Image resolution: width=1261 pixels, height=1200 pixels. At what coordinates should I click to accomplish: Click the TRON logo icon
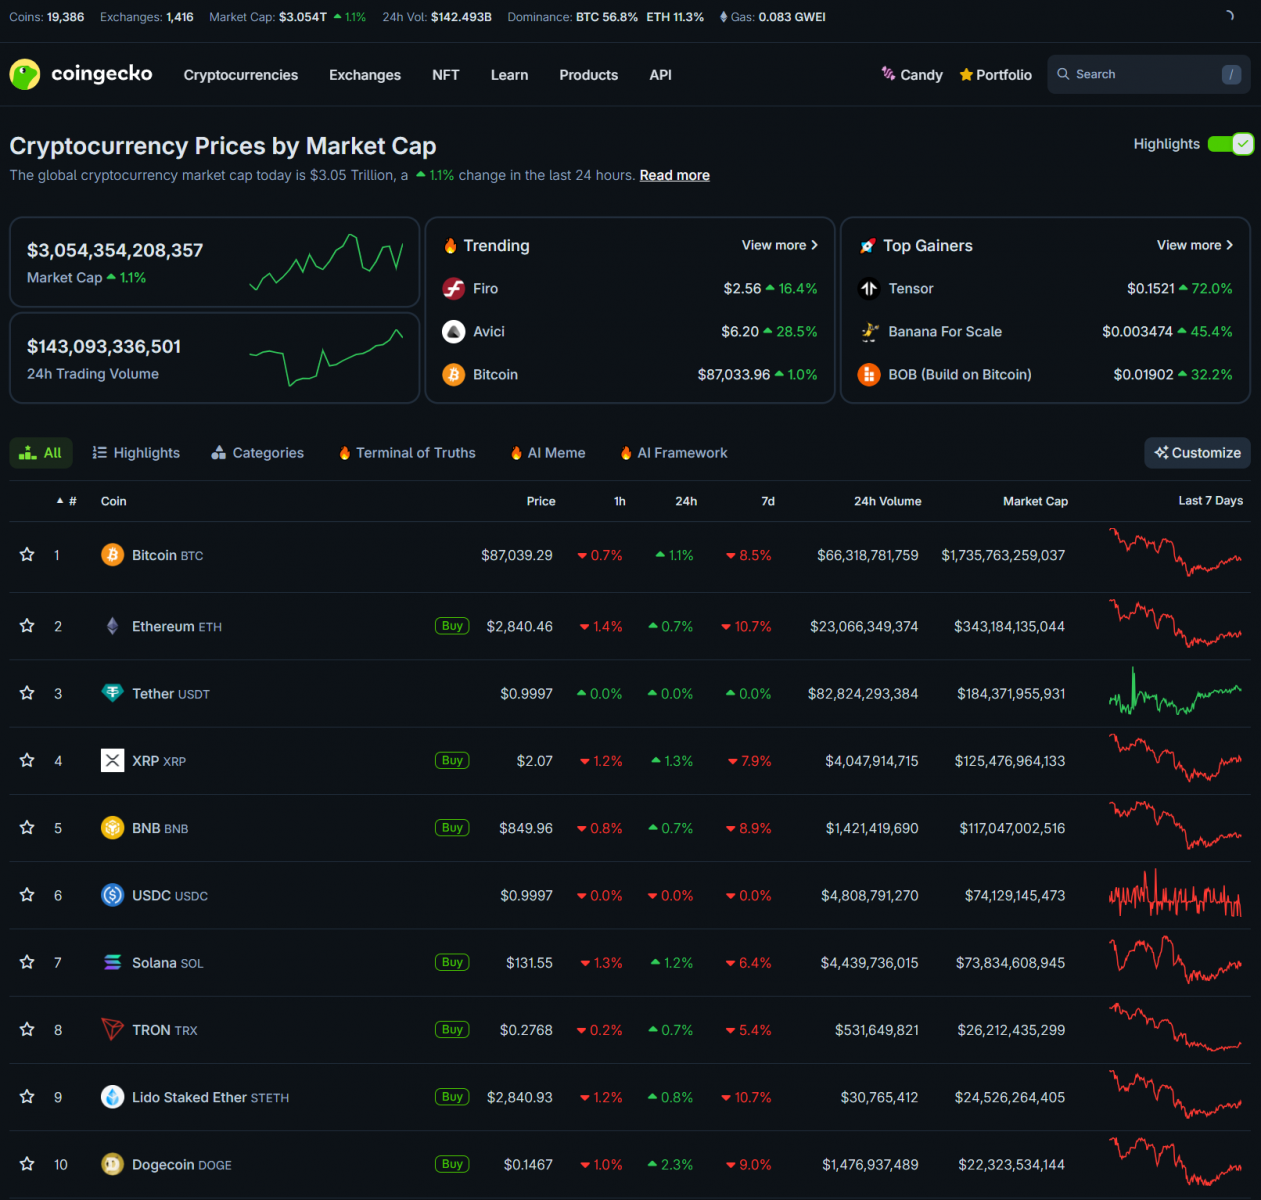pyautogui.click(x=112, y=1029)
